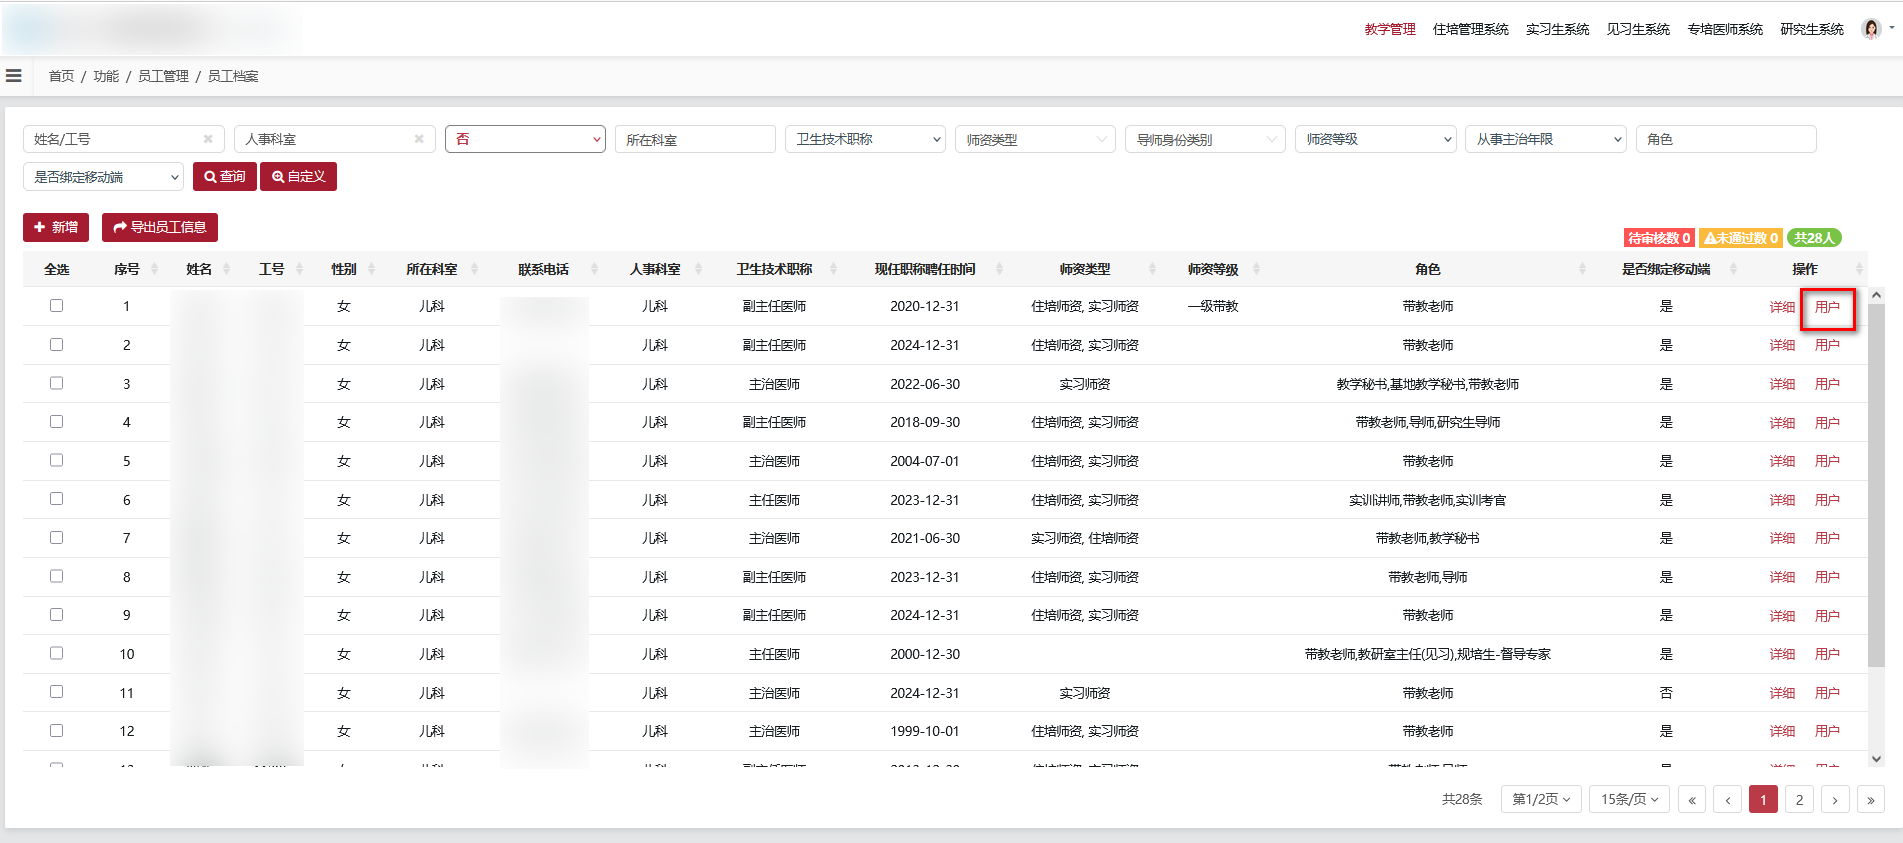Go to previous page arrow
The width and height of the screenshot is (1903, 843).
click(1728, 799)
